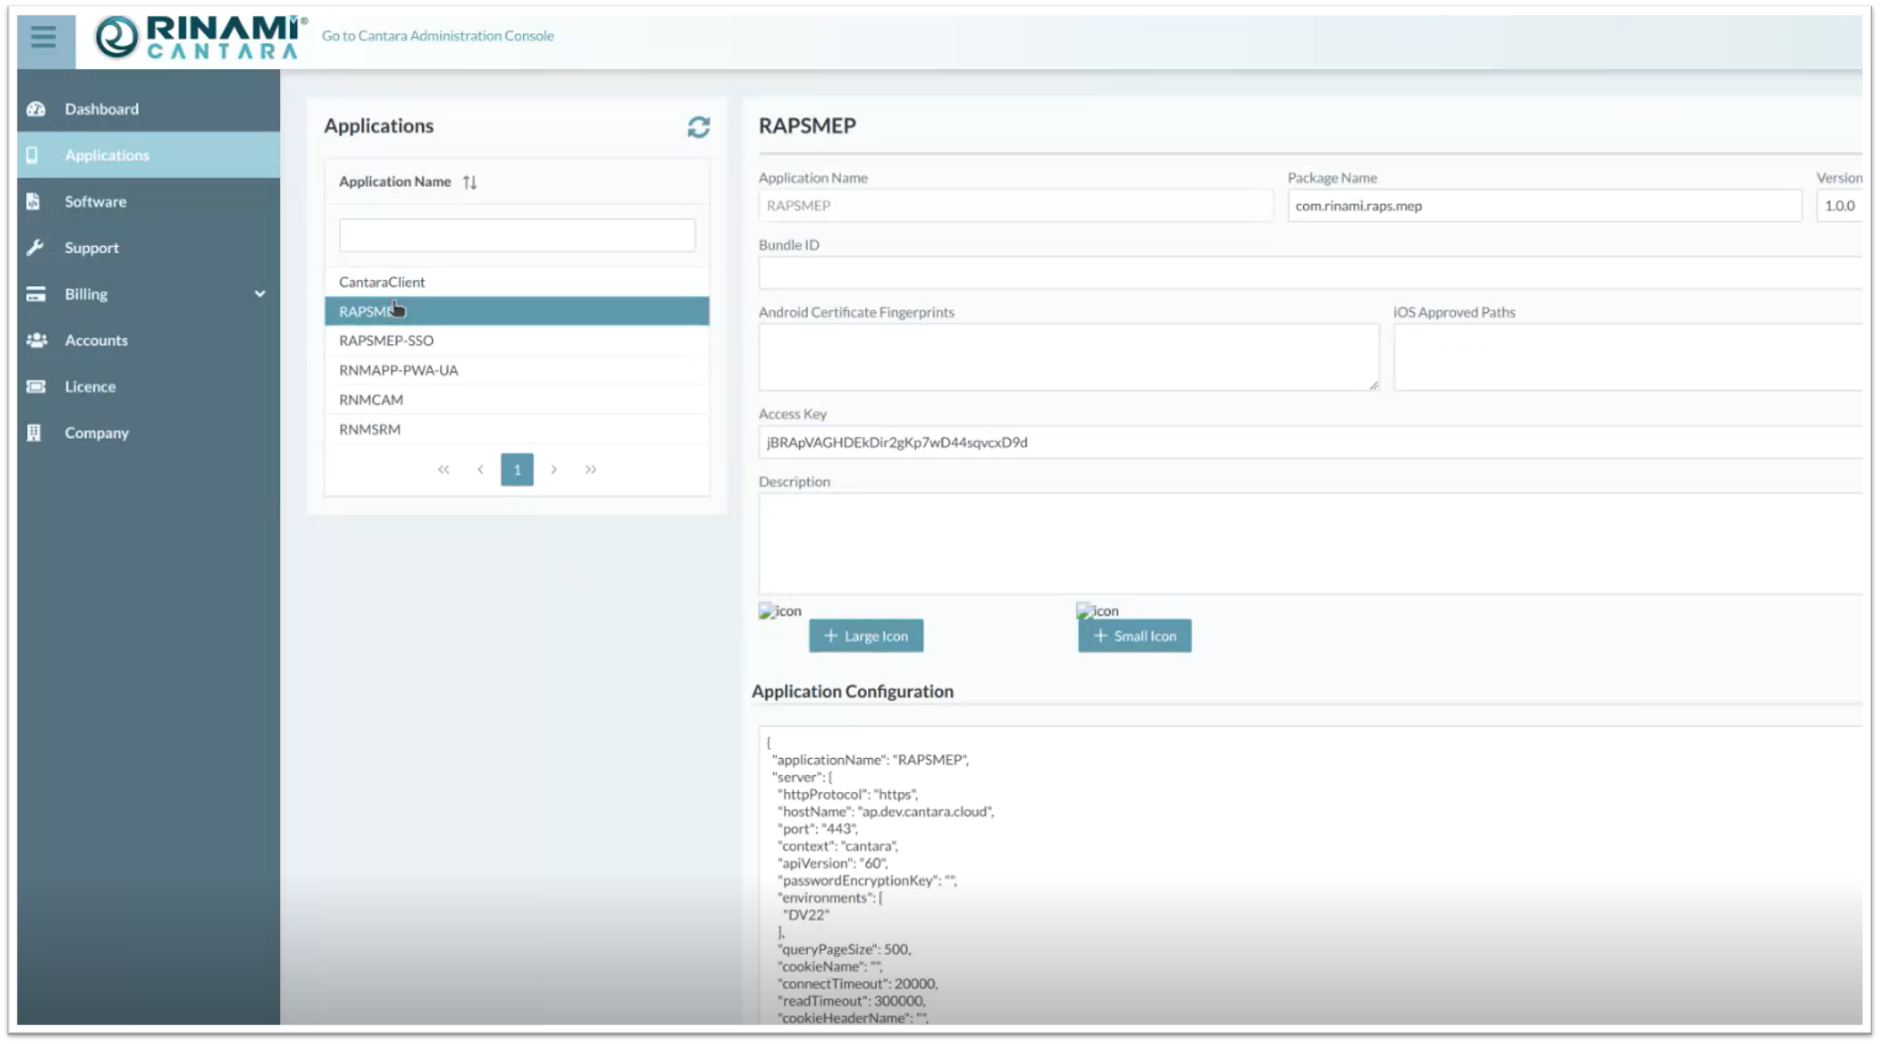This screenshot has height=1044, width=1880.
Task: Click the small icon image placeholder
Action: click(x=1097, y=611)
